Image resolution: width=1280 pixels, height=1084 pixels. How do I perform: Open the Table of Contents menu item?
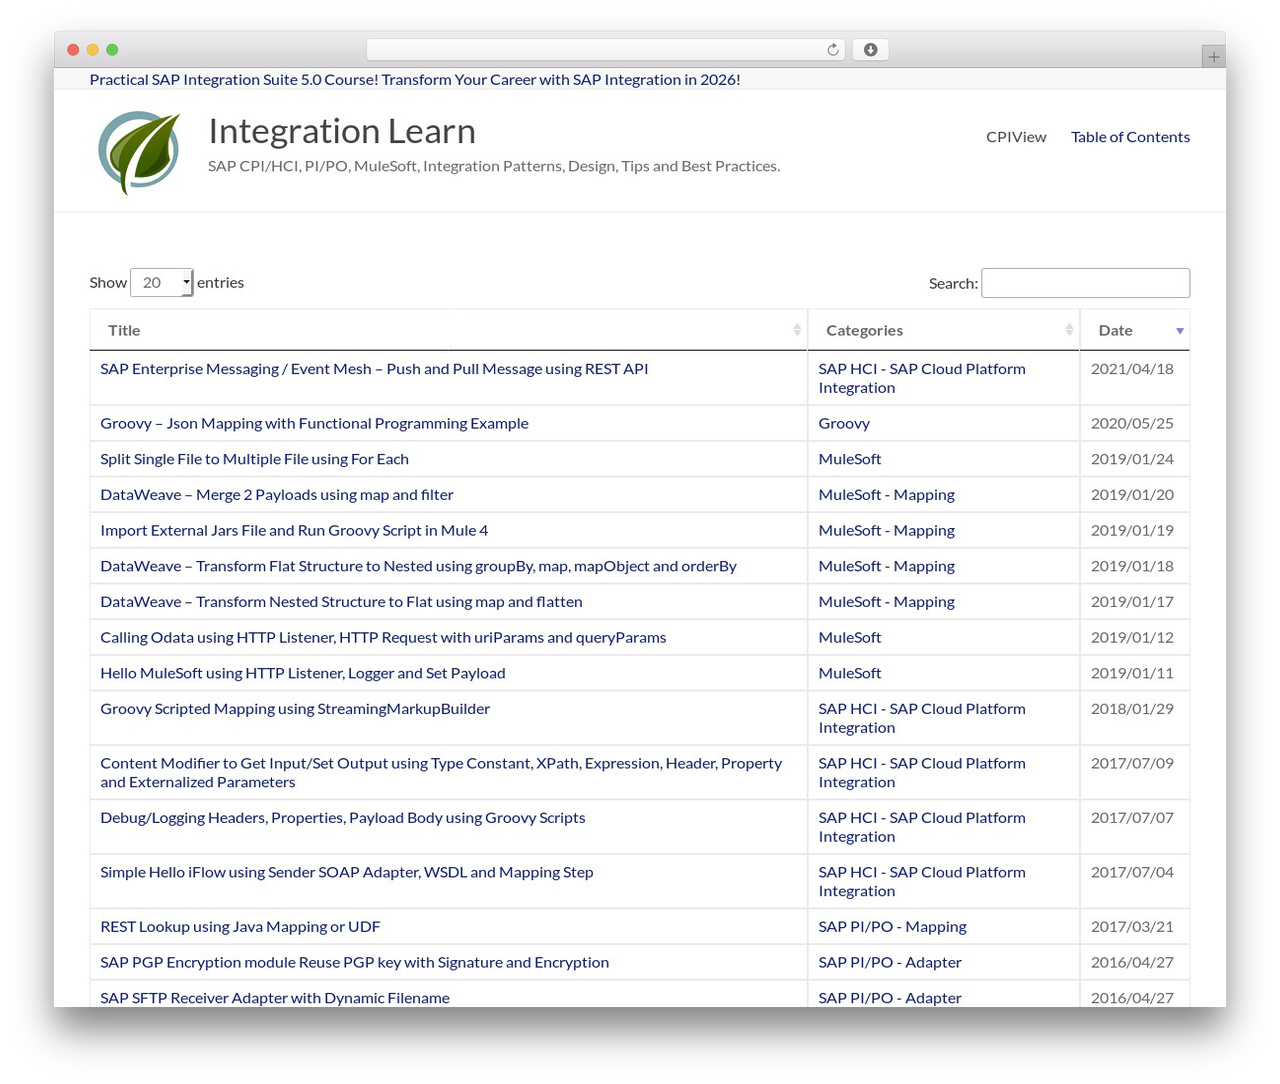point(1130,137)
